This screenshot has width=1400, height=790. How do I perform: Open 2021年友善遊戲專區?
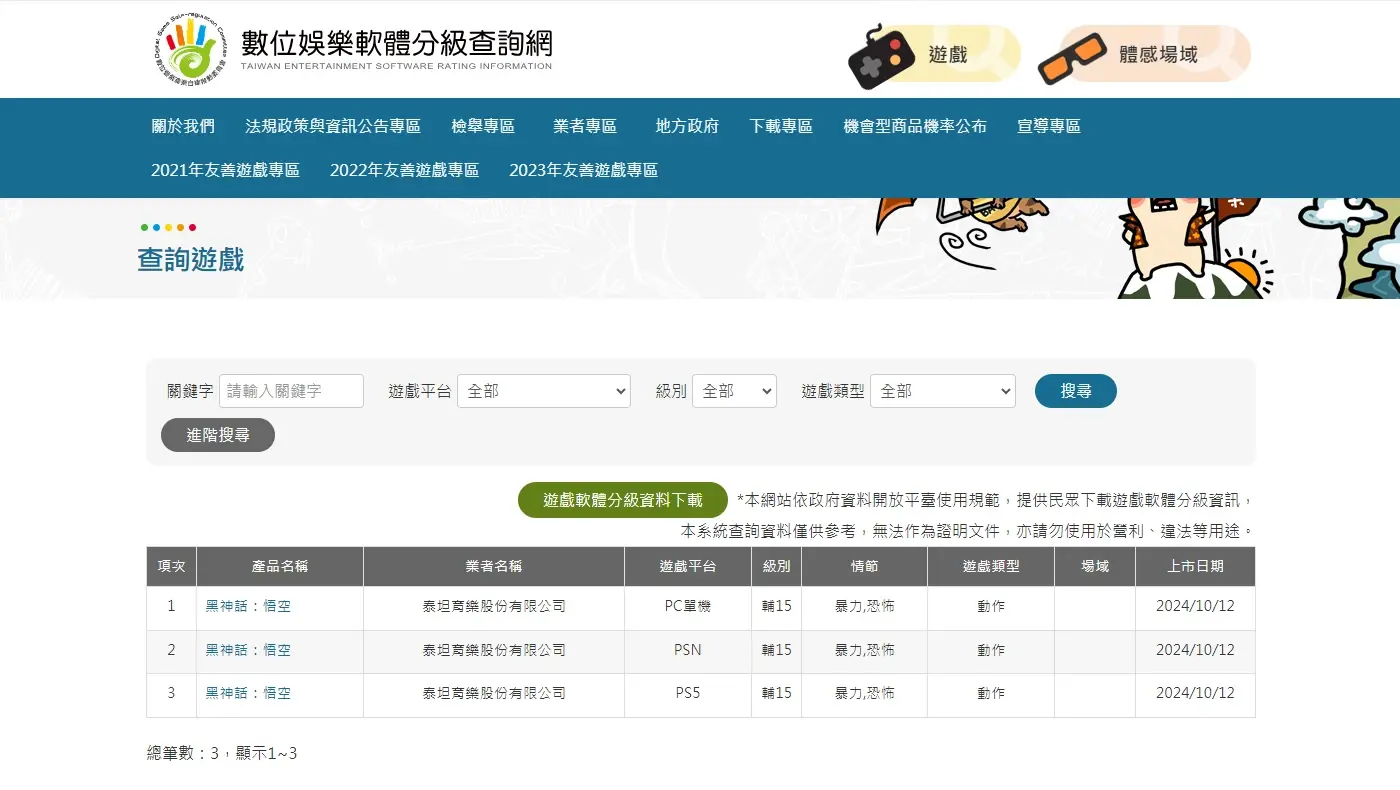[x=225, y=170]
